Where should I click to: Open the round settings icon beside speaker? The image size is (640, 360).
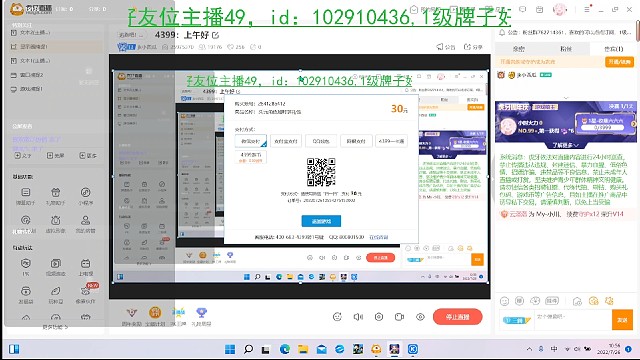click(379, 317)
